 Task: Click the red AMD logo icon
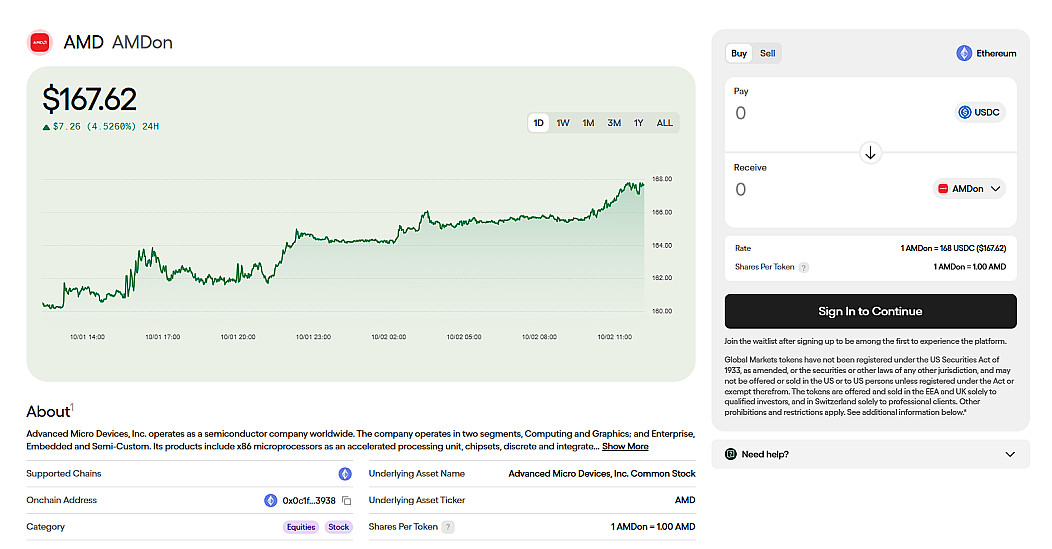pyautogui.click(x=40, y=42)
